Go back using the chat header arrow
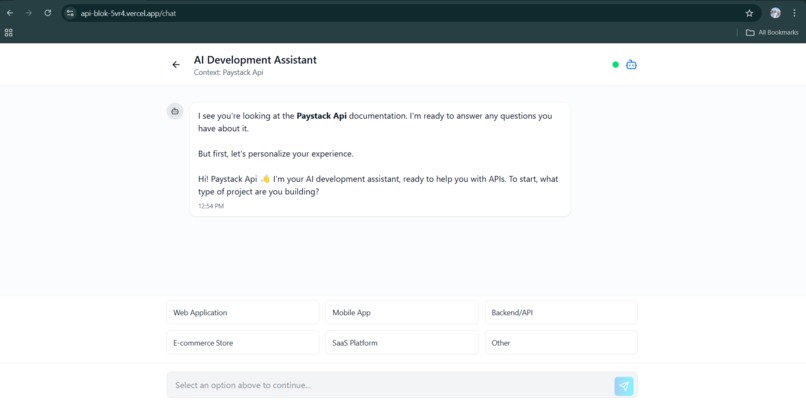Image resolution: width=806 pixels, height=407 pixels. pyautogui.click(x=176, y=65)
